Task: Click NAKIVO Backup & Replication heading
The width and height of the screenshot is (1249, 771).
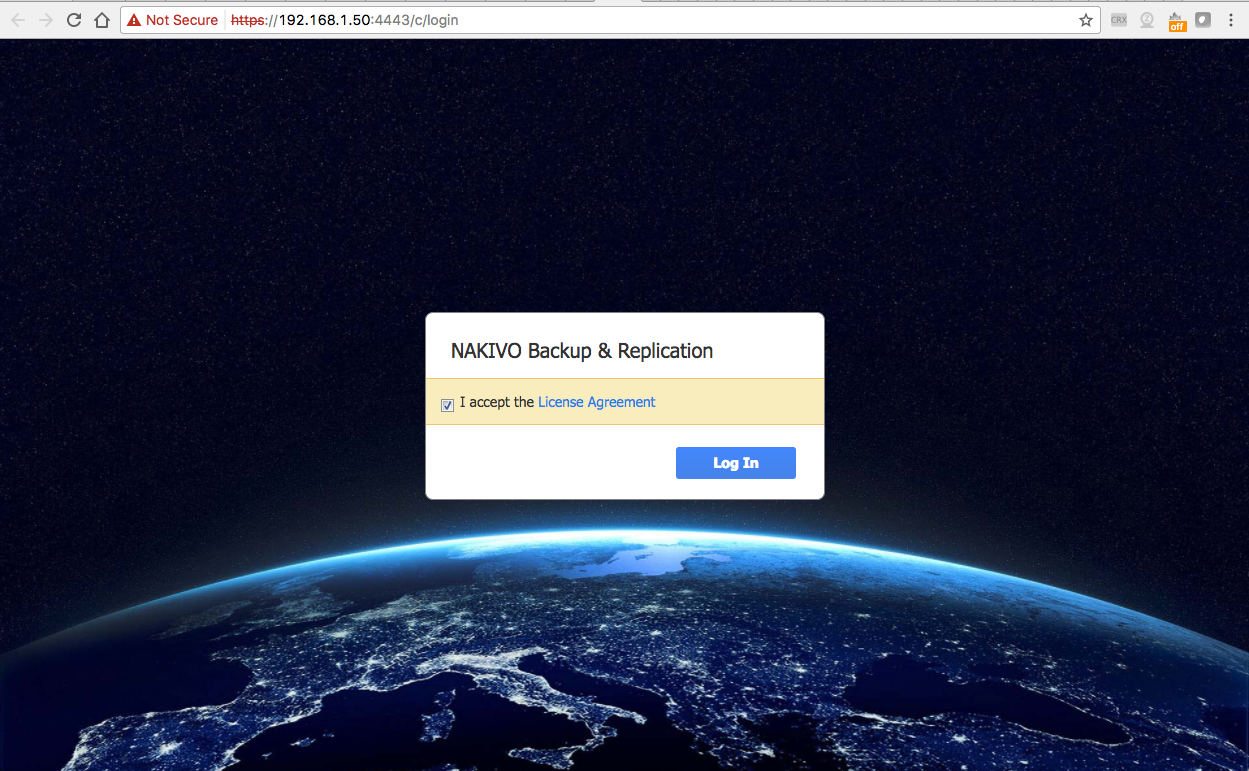Action: point(582,351)
